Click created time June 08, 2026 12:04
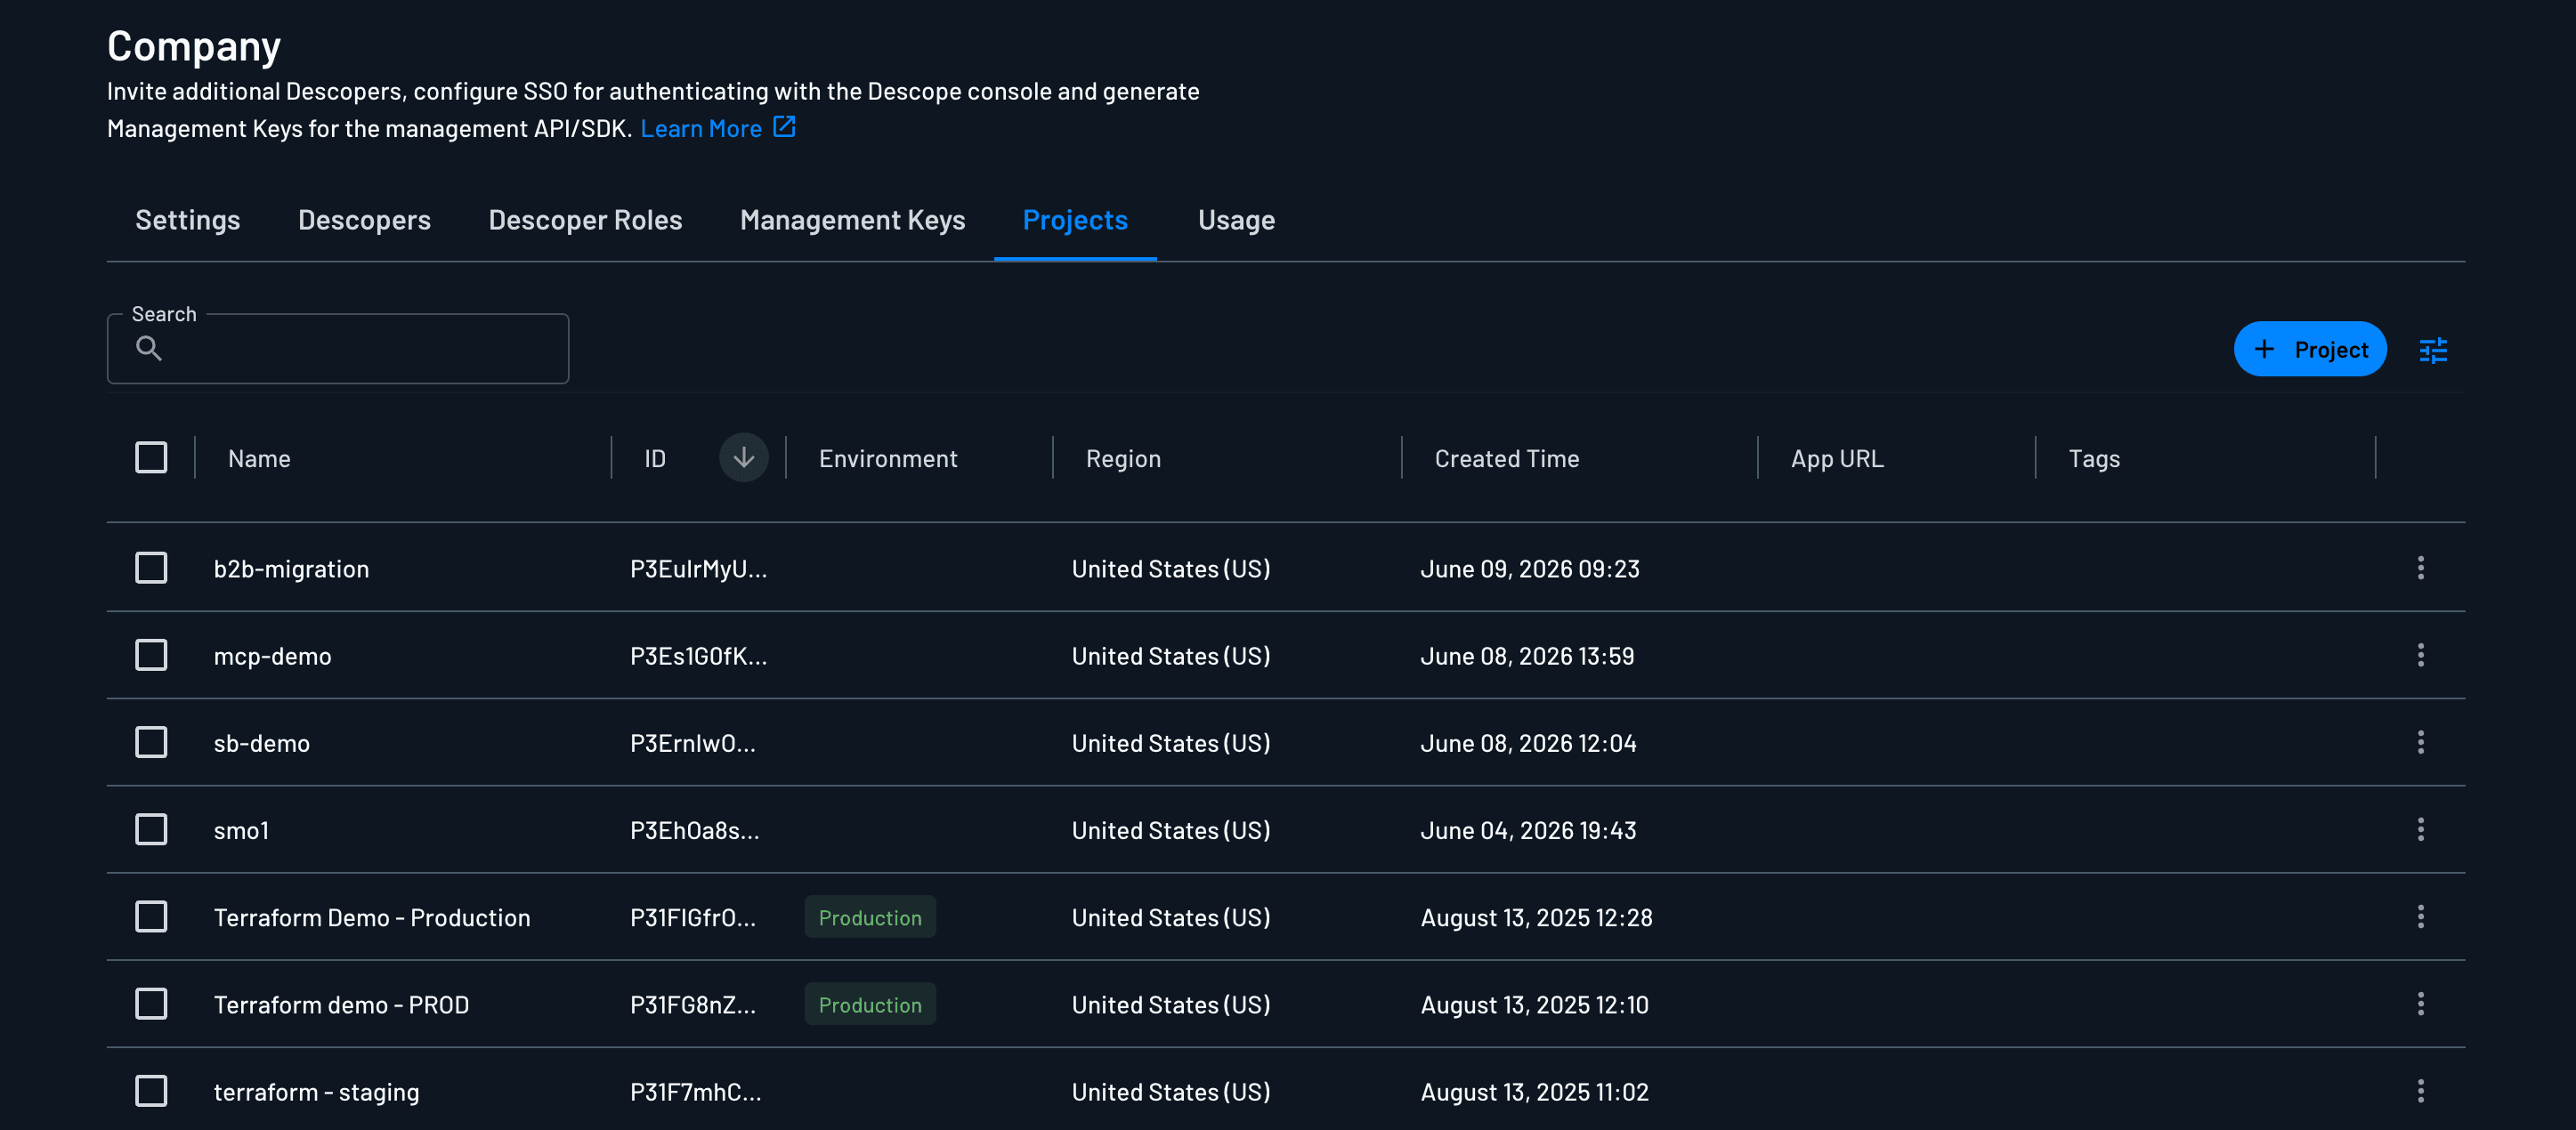Screen dimensions: 2576x1130 point(1528,743)
